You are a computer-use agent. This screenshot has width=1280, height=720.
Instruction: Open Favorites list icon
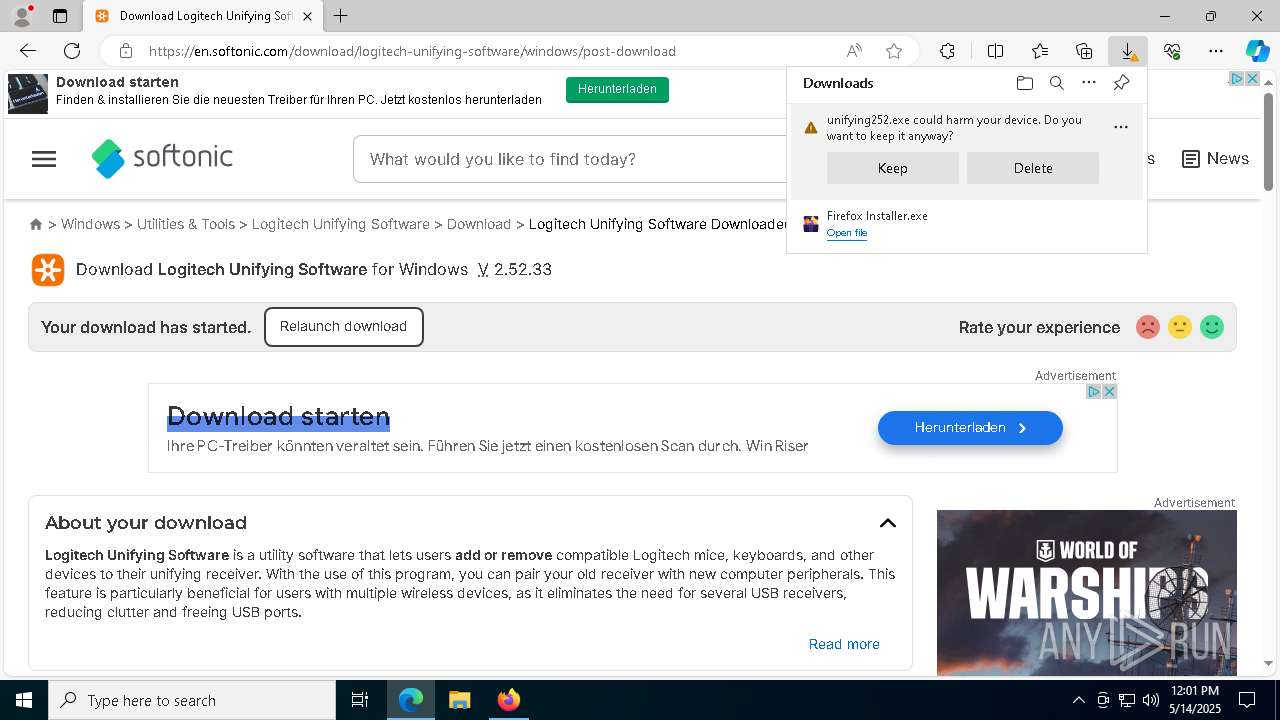pyautogui.click(x=1040, y=51)
